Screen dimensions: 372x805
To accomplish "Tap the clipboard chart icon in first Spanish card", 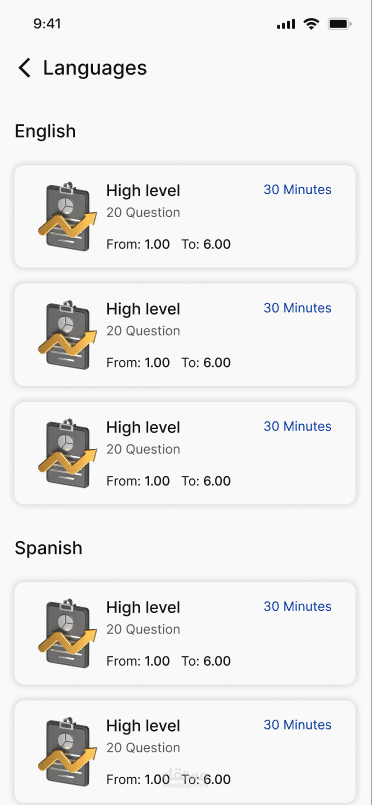I will [x=67, y=633].
